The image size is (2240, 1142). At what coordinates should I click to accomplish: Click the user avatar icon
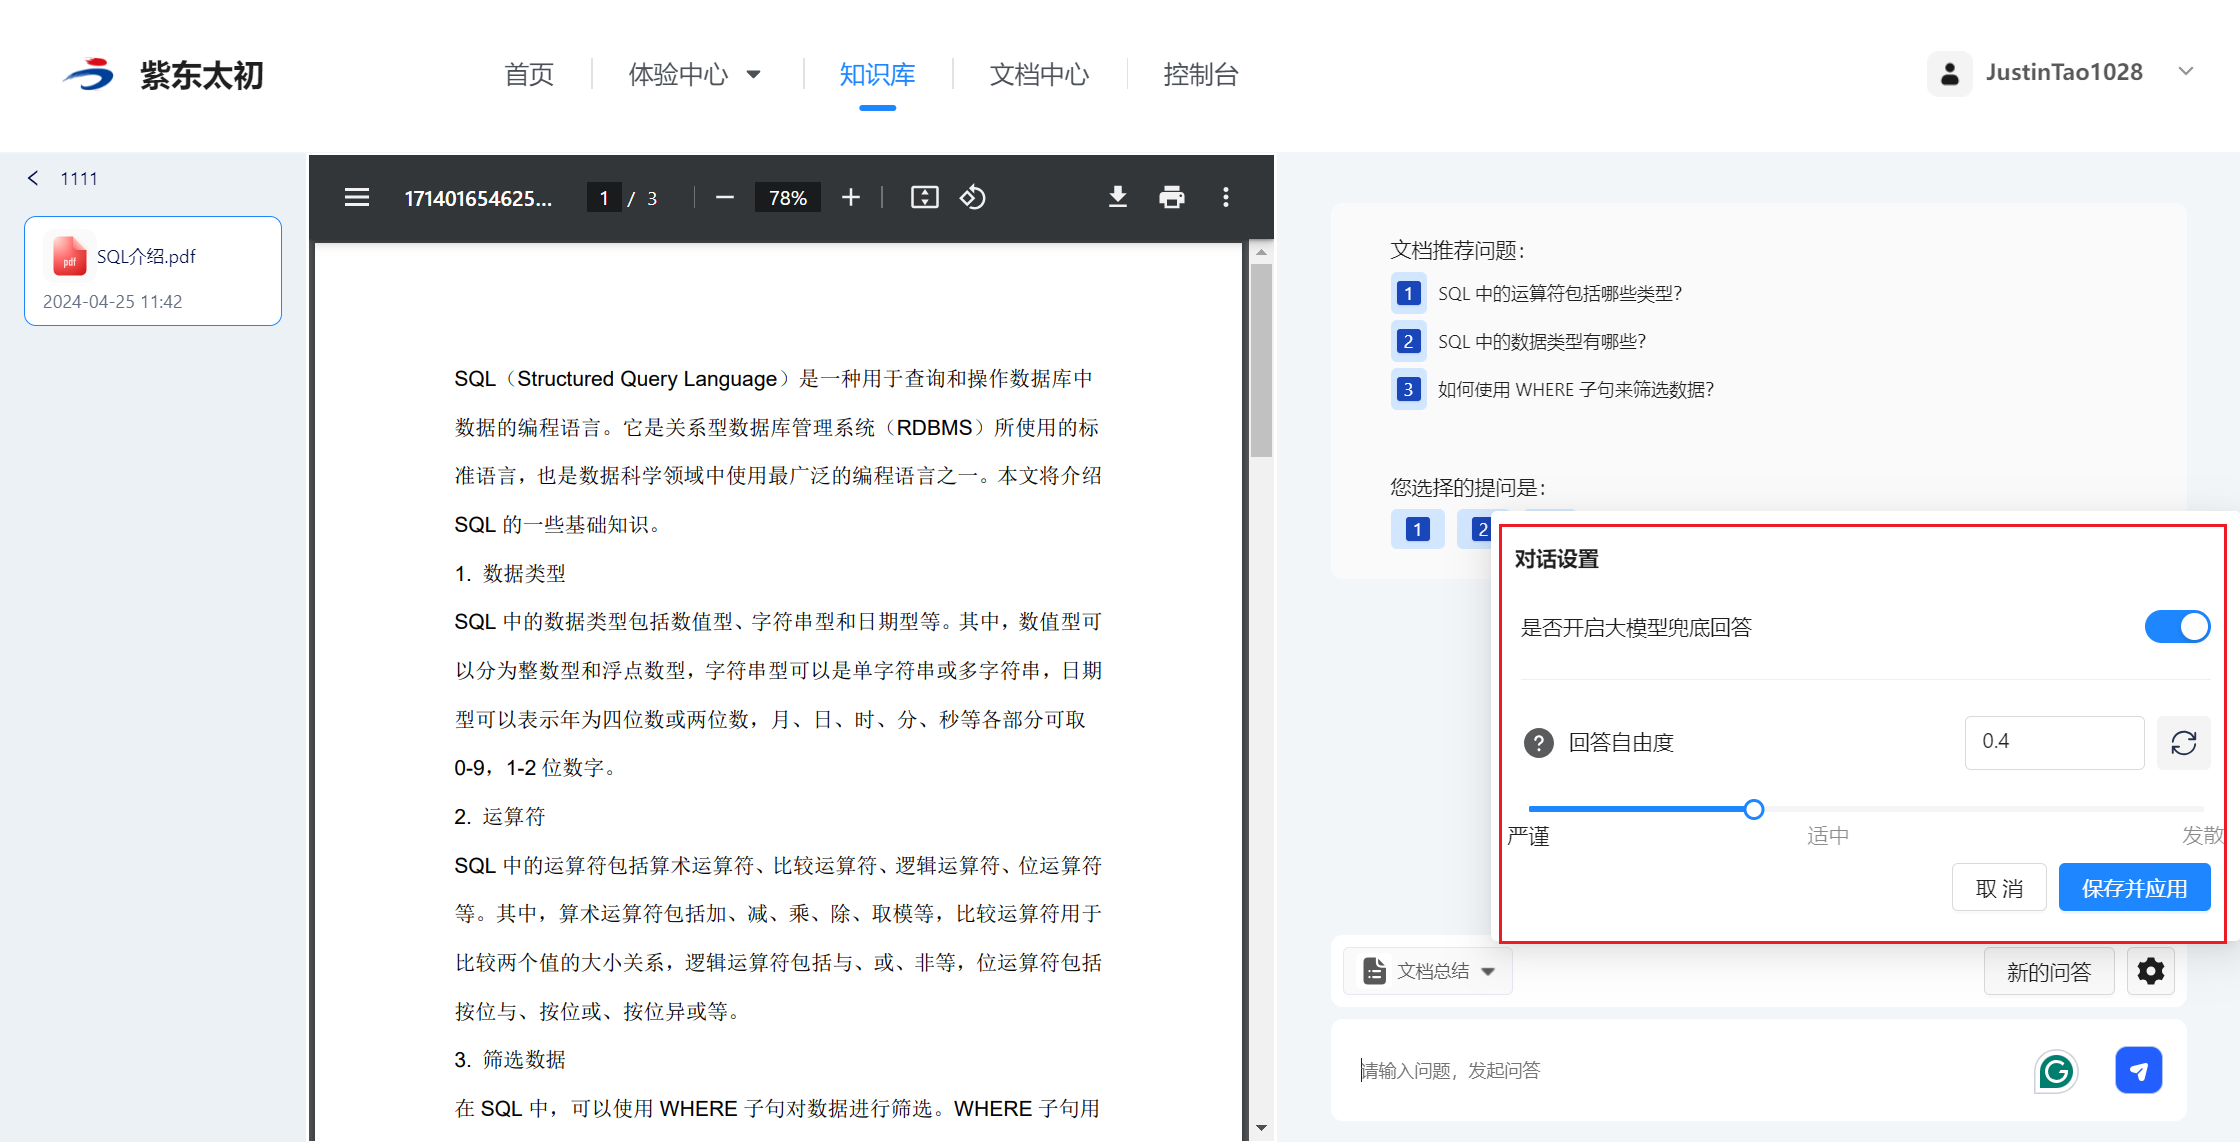click(x=1950, y=74)
